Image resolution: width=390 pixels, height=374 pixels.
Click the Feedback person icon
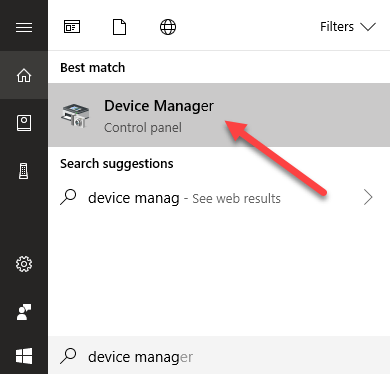pyautogui.click(x=24, y=312)
